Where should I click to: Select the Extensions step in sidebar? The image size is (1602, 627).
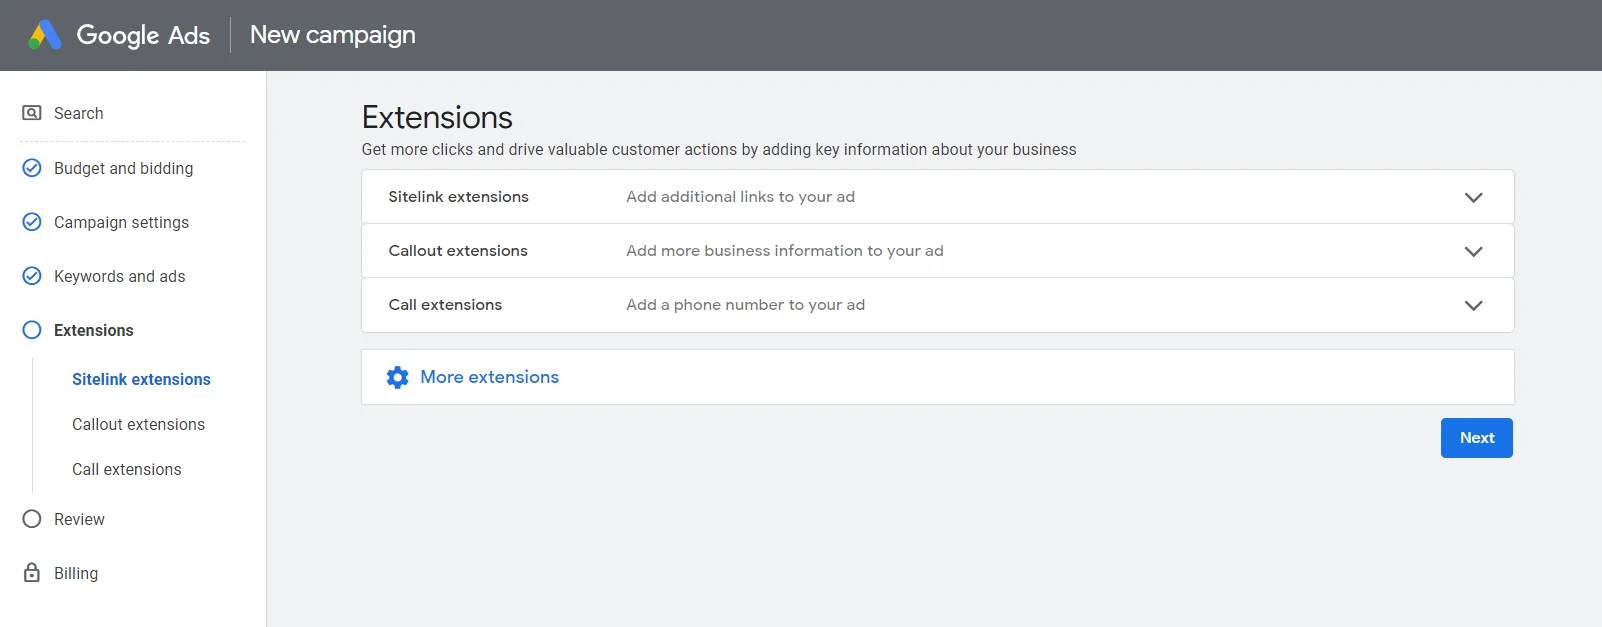(94, 330)
